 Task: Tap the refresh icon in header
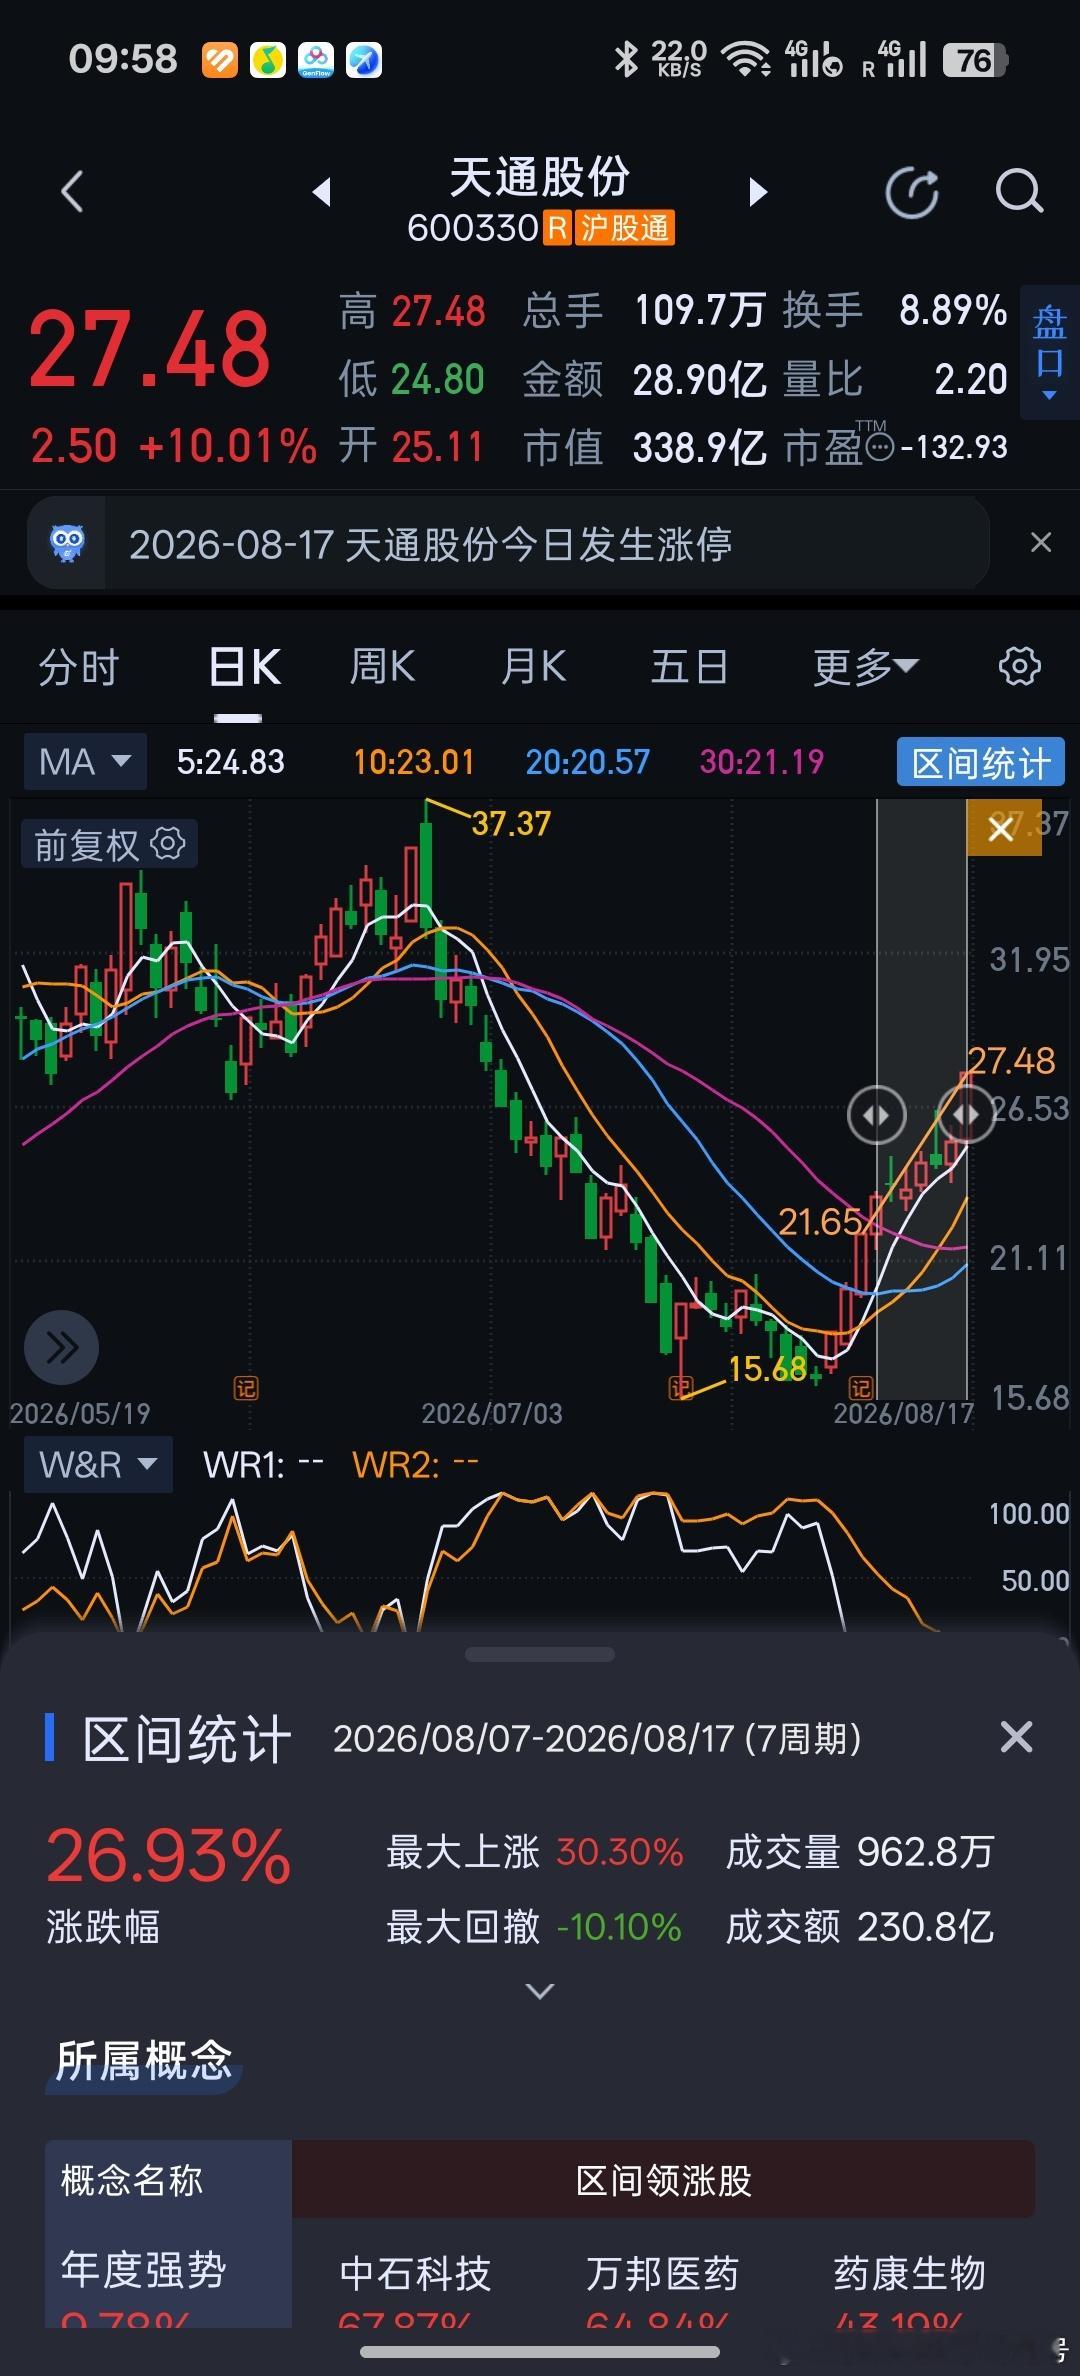pyautogui.click(x=912, y=192)
